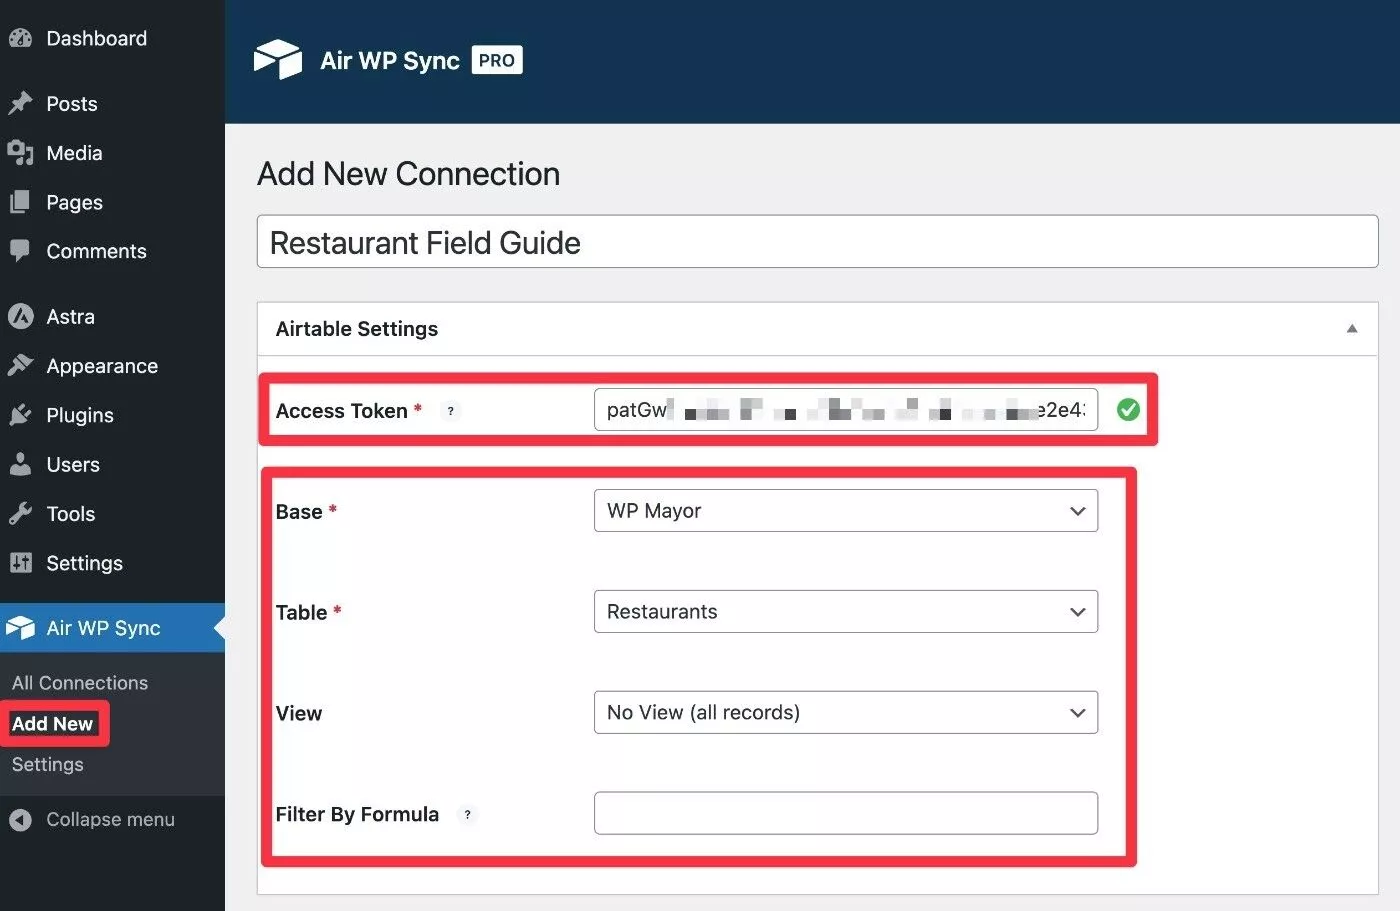1400x911 pixels.
Task: Open the Astra menu item
Action: (112, 317)
